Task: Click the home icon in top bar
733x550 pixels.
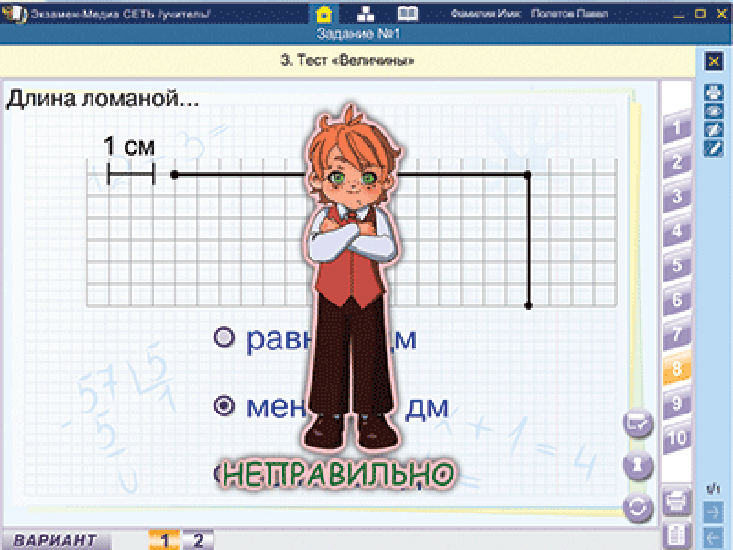Action: (323, 14)
